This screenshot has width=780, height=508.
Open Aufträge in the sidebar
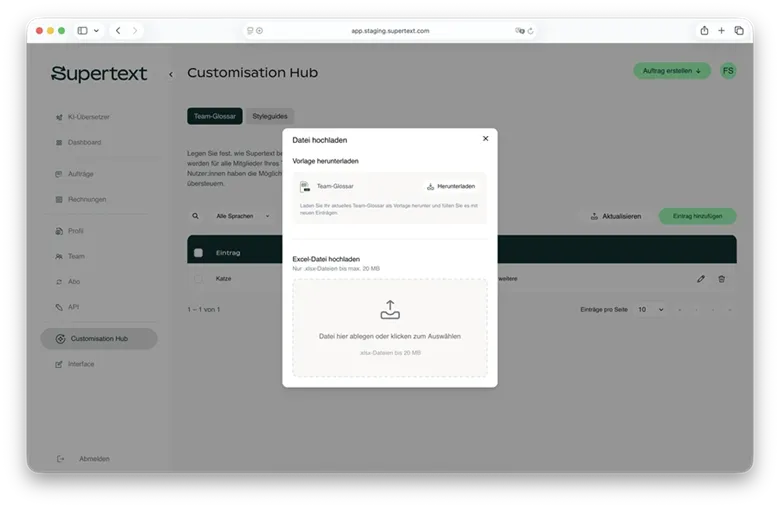coord(75,174)
